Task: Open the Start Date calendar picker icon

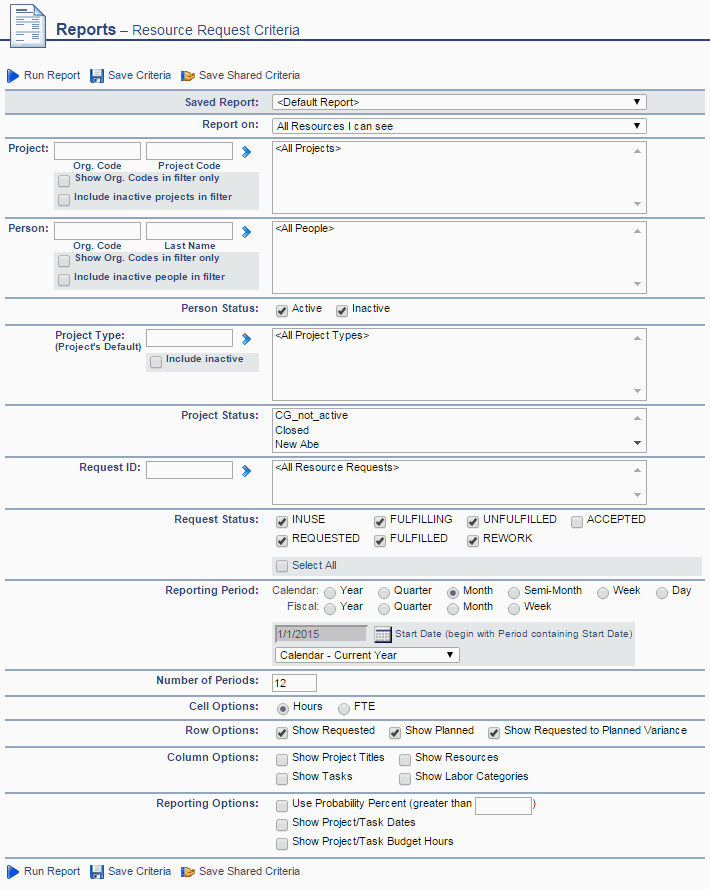Action: click(383, 634)
